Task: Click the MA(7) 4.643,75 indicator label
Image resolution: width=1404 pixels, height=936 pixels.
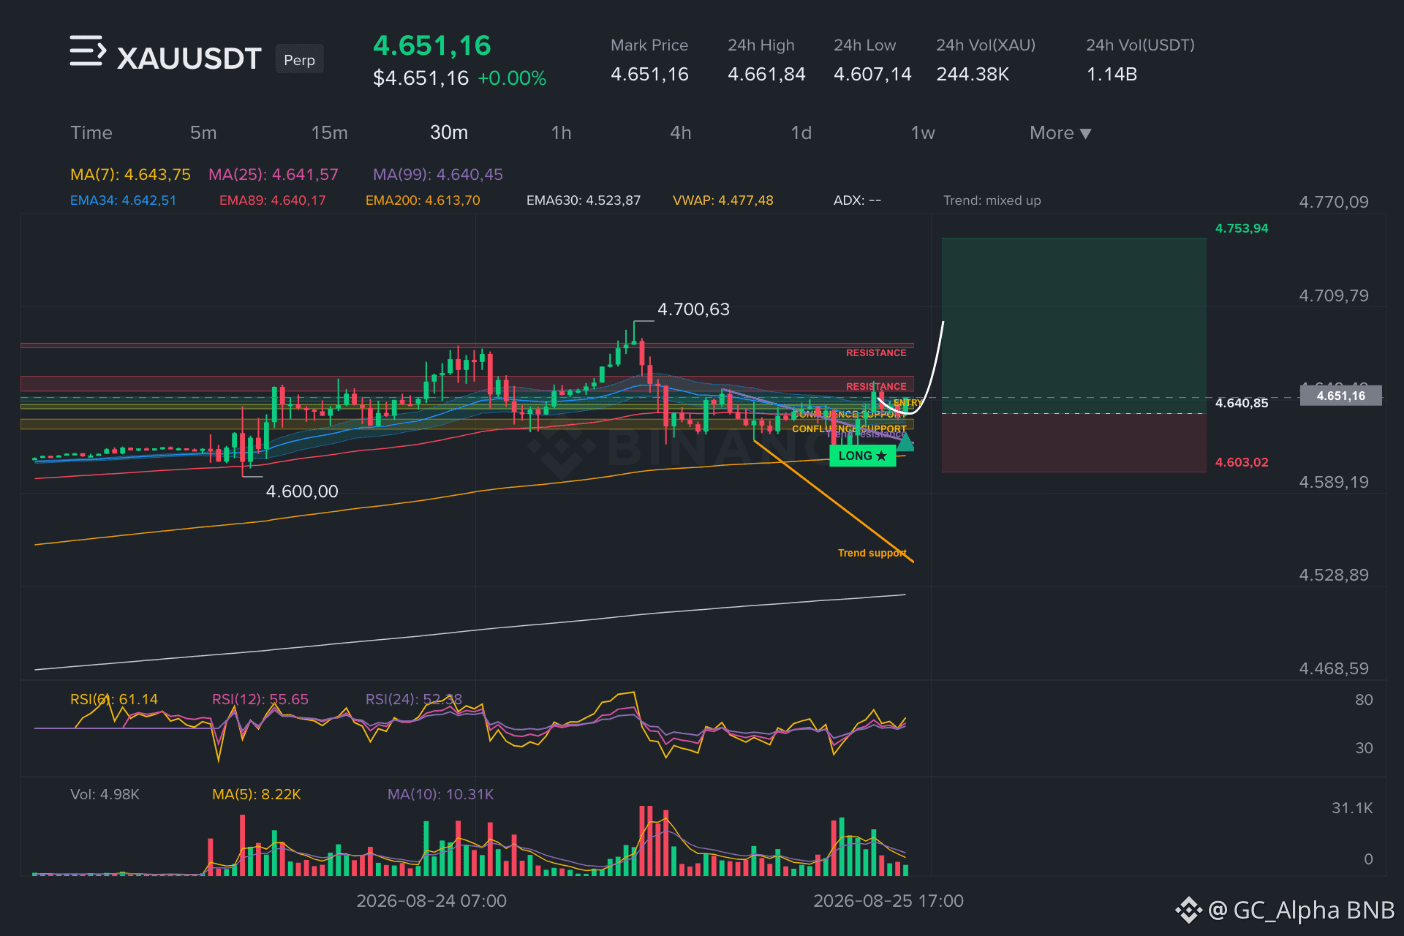Action: click(130, 174)
